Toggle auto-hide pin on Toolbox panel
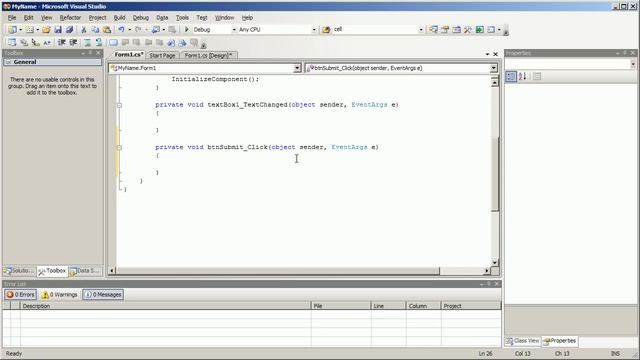640x360 pixels. 90,53
